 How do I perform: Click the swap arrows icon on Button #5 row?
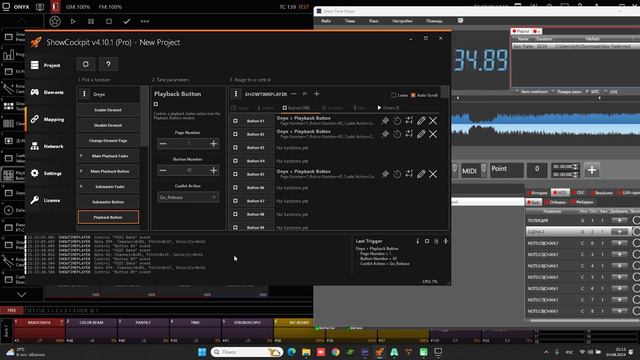[x=409, y=174]
